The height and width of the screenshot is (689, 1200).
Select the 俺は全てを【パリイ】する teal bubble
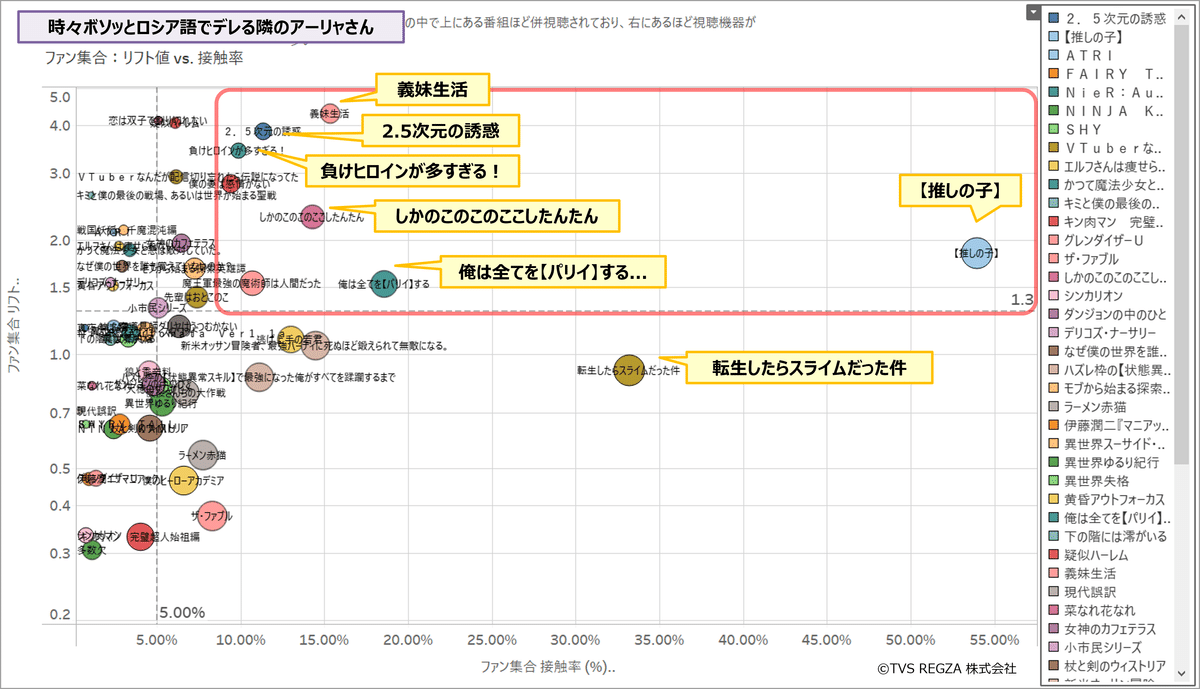(x=383, y=283)
